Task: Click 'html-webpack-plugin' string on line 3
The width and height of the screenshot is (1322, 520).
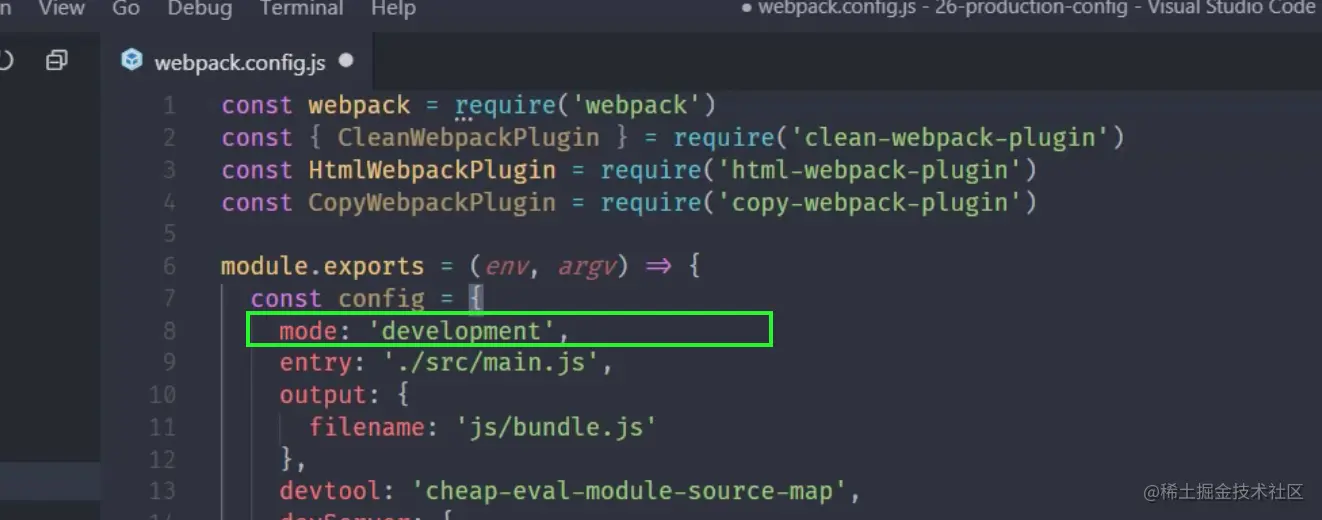Action: tap(869, 170)
